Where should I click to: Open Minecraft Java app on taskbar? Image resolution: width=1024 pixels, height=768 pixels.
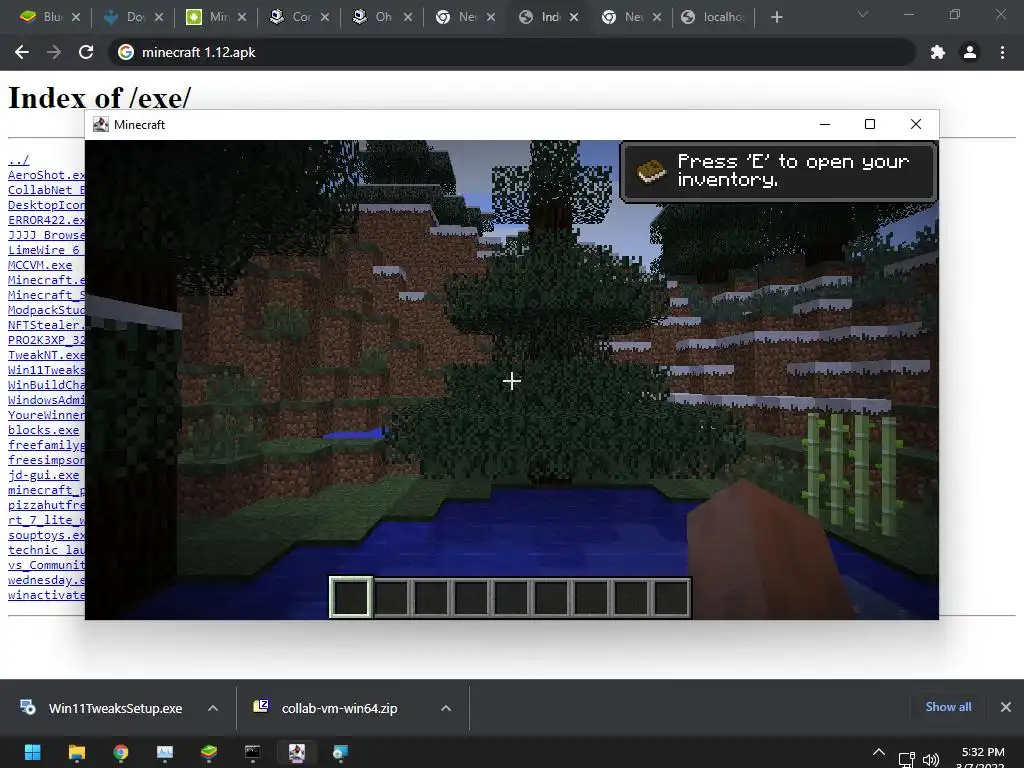tap(297, 753)
